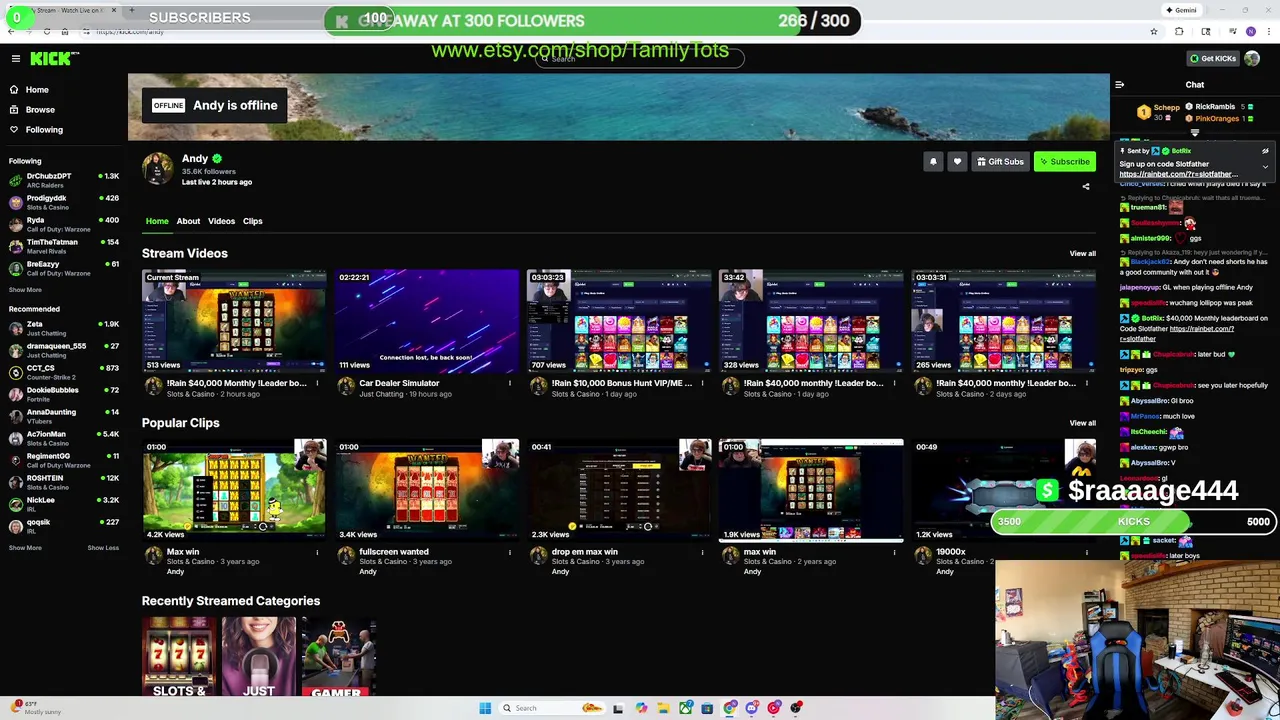Collapse the chat panel icon

click(x=1120, y=85)
